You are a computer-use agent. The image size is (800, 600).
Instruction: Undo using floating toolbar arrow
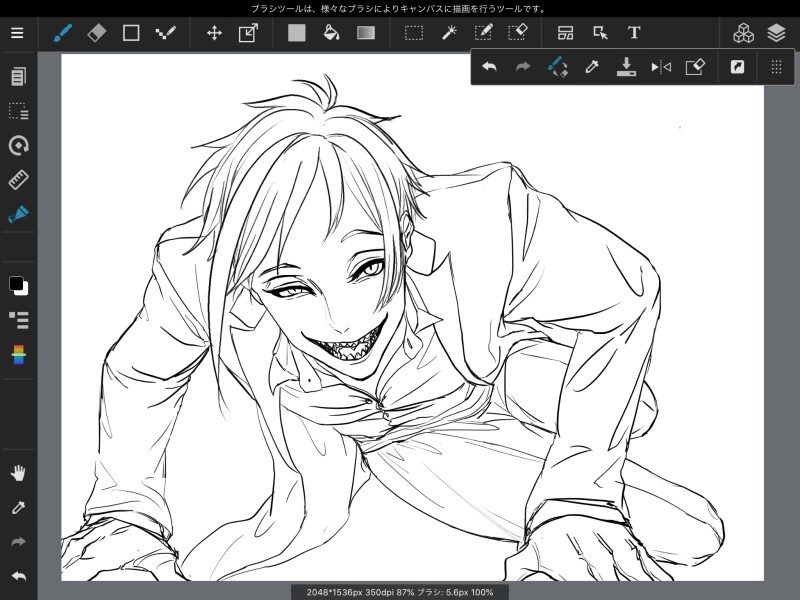click(x=489, y=67)
